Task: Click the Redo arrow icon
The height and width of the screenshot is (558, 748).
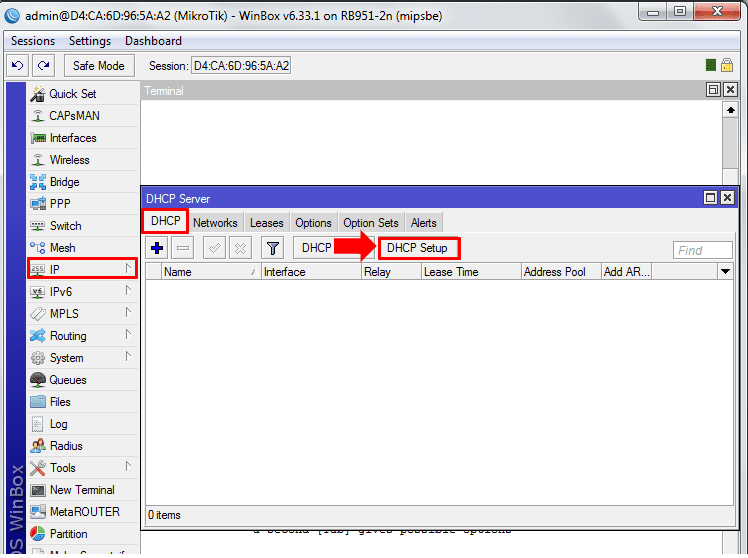Action: [43, 65]
